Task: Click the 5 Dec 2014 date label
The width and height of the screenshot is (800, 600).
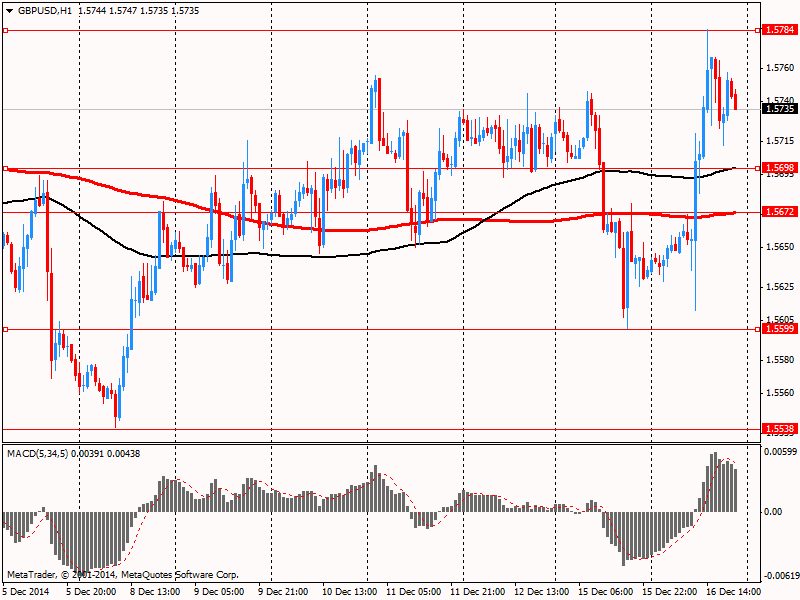Action: click(x=27, y=591)
